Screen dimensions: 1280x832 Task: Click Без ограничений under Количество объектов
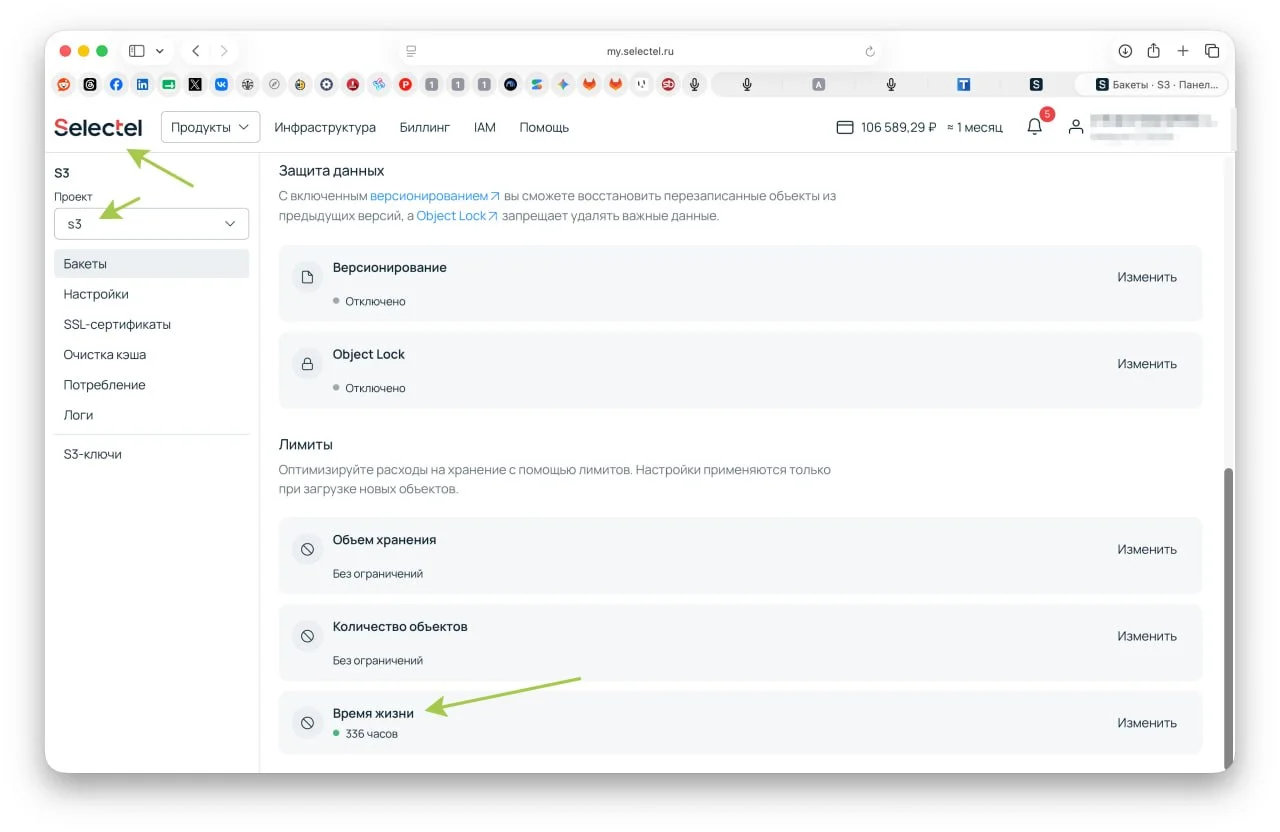click(378, 660)
